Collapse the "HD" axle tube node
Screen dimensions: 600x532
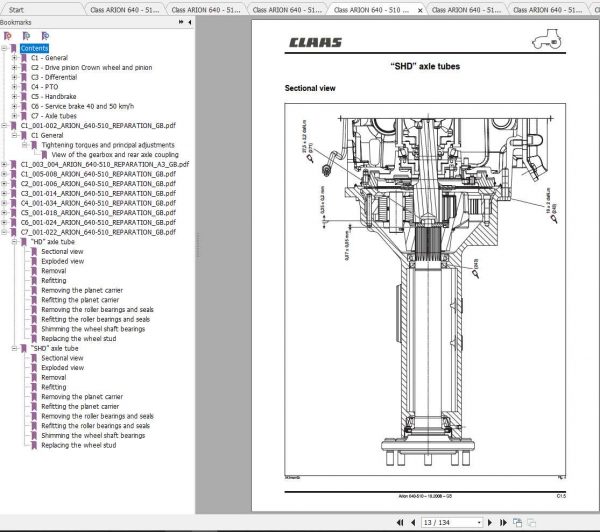click(14, 242)
